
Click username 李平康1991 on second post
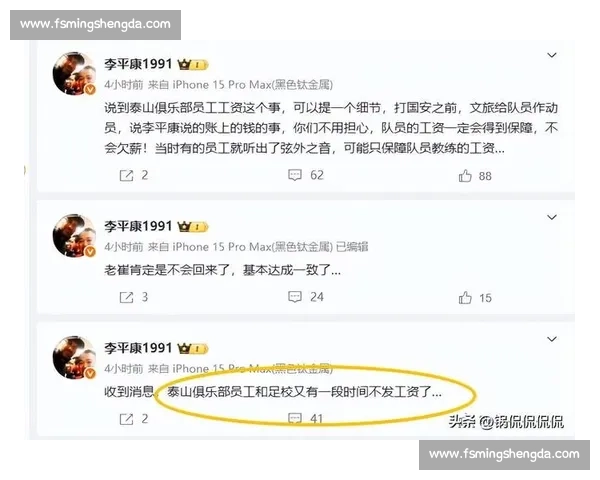point(138,226)
